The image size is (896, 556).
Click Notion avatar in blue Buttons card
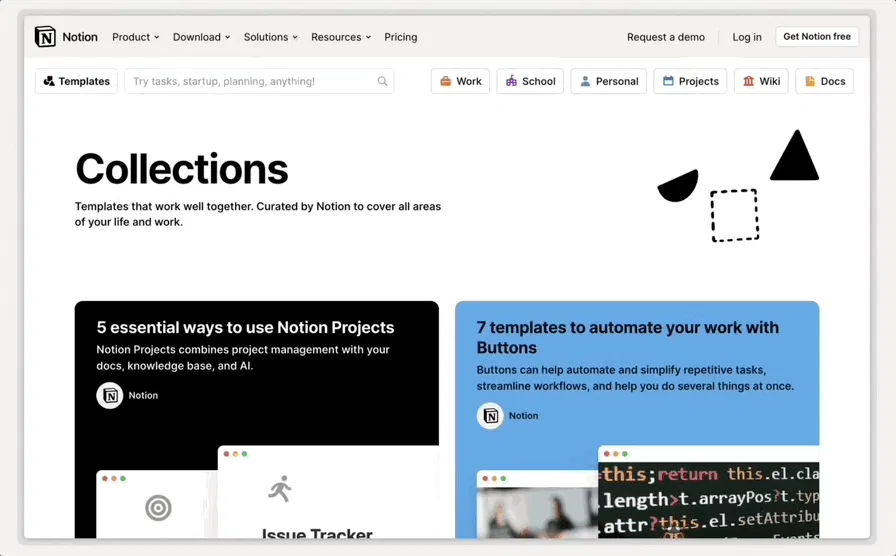pos(490,416)
